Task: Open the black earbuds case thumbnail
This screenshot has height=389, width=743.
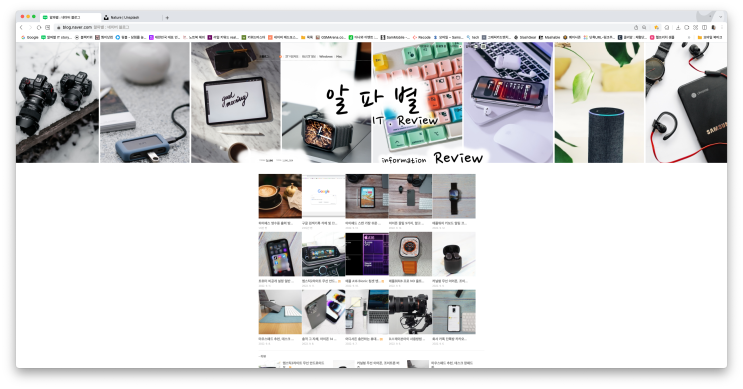Action: click(454, 254)
